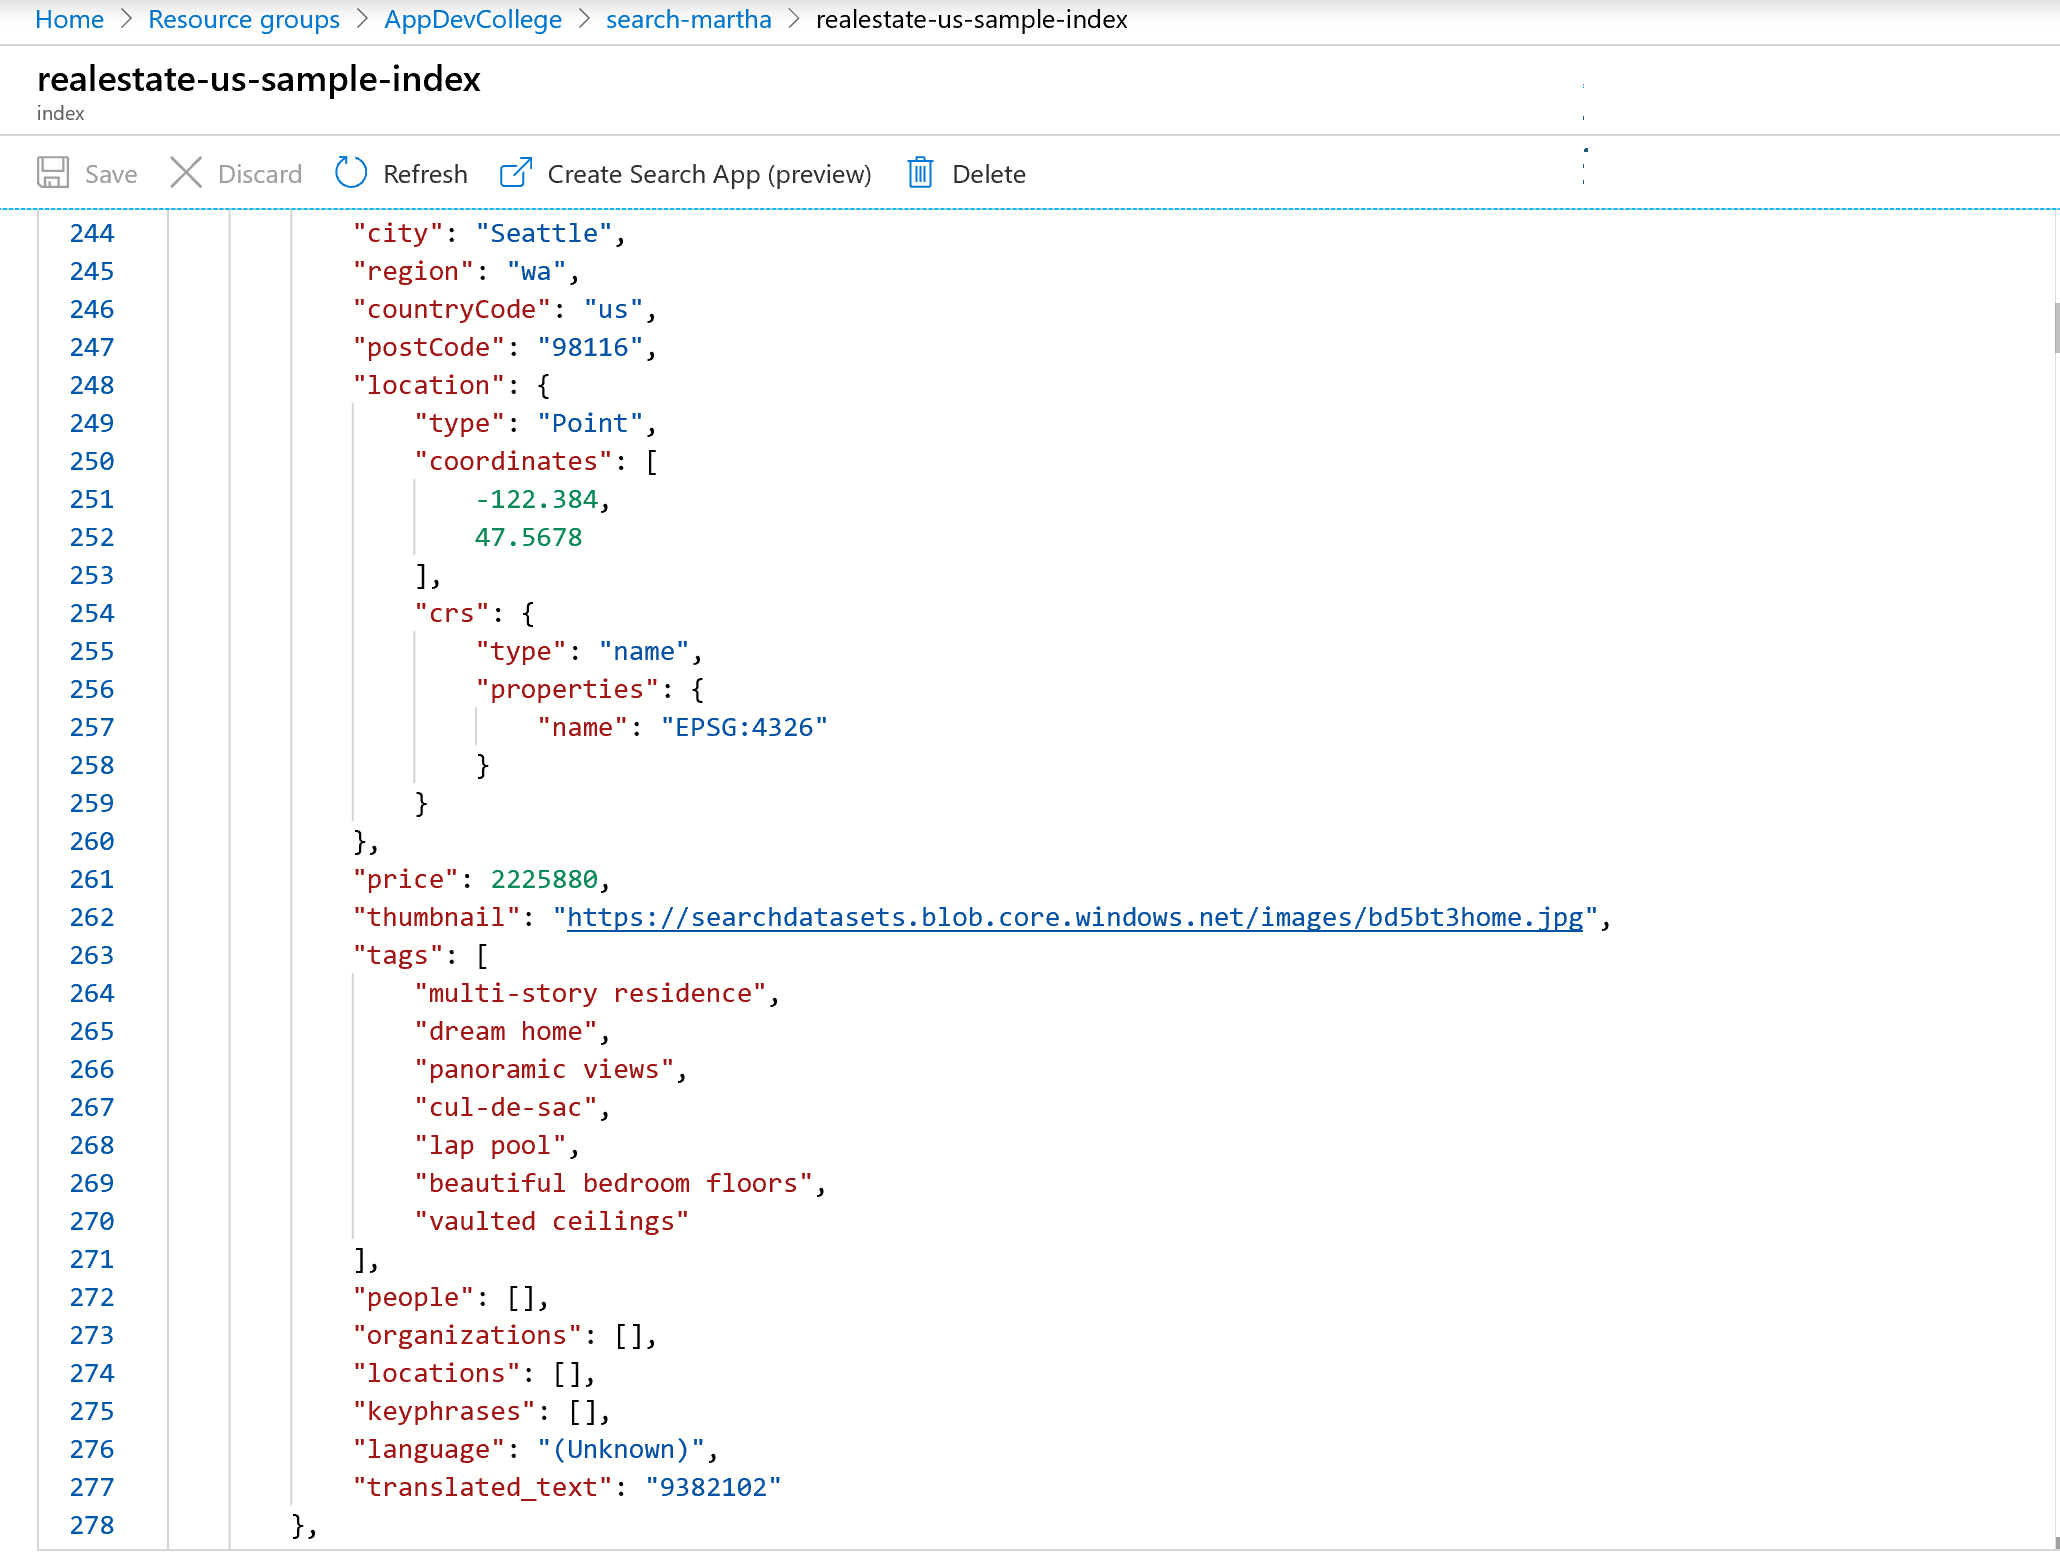The image size is (2060, 1557).
Task: Click the "Seattle" city value text
Action: click(x=543, y=233)
